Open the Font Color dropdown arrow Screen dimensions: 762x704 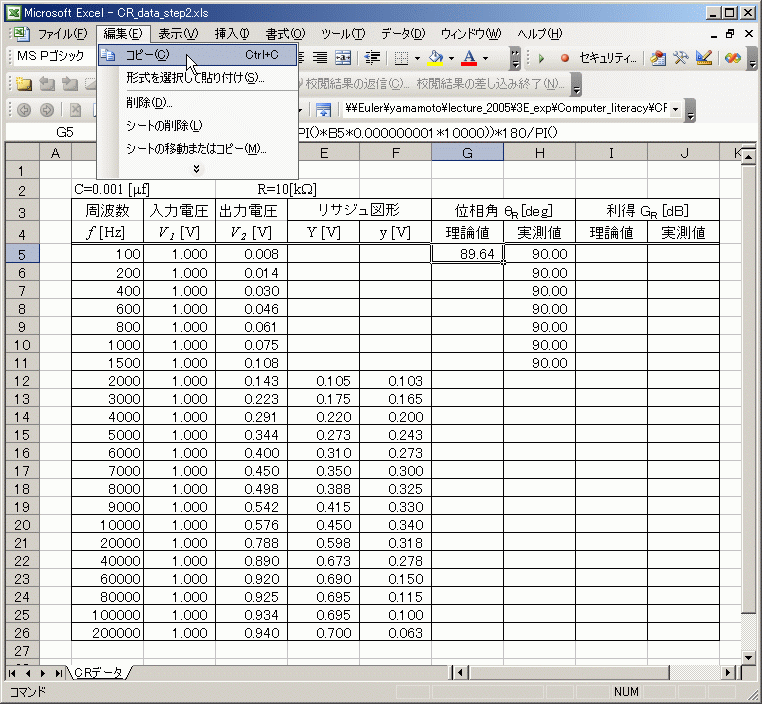[485, 58]
